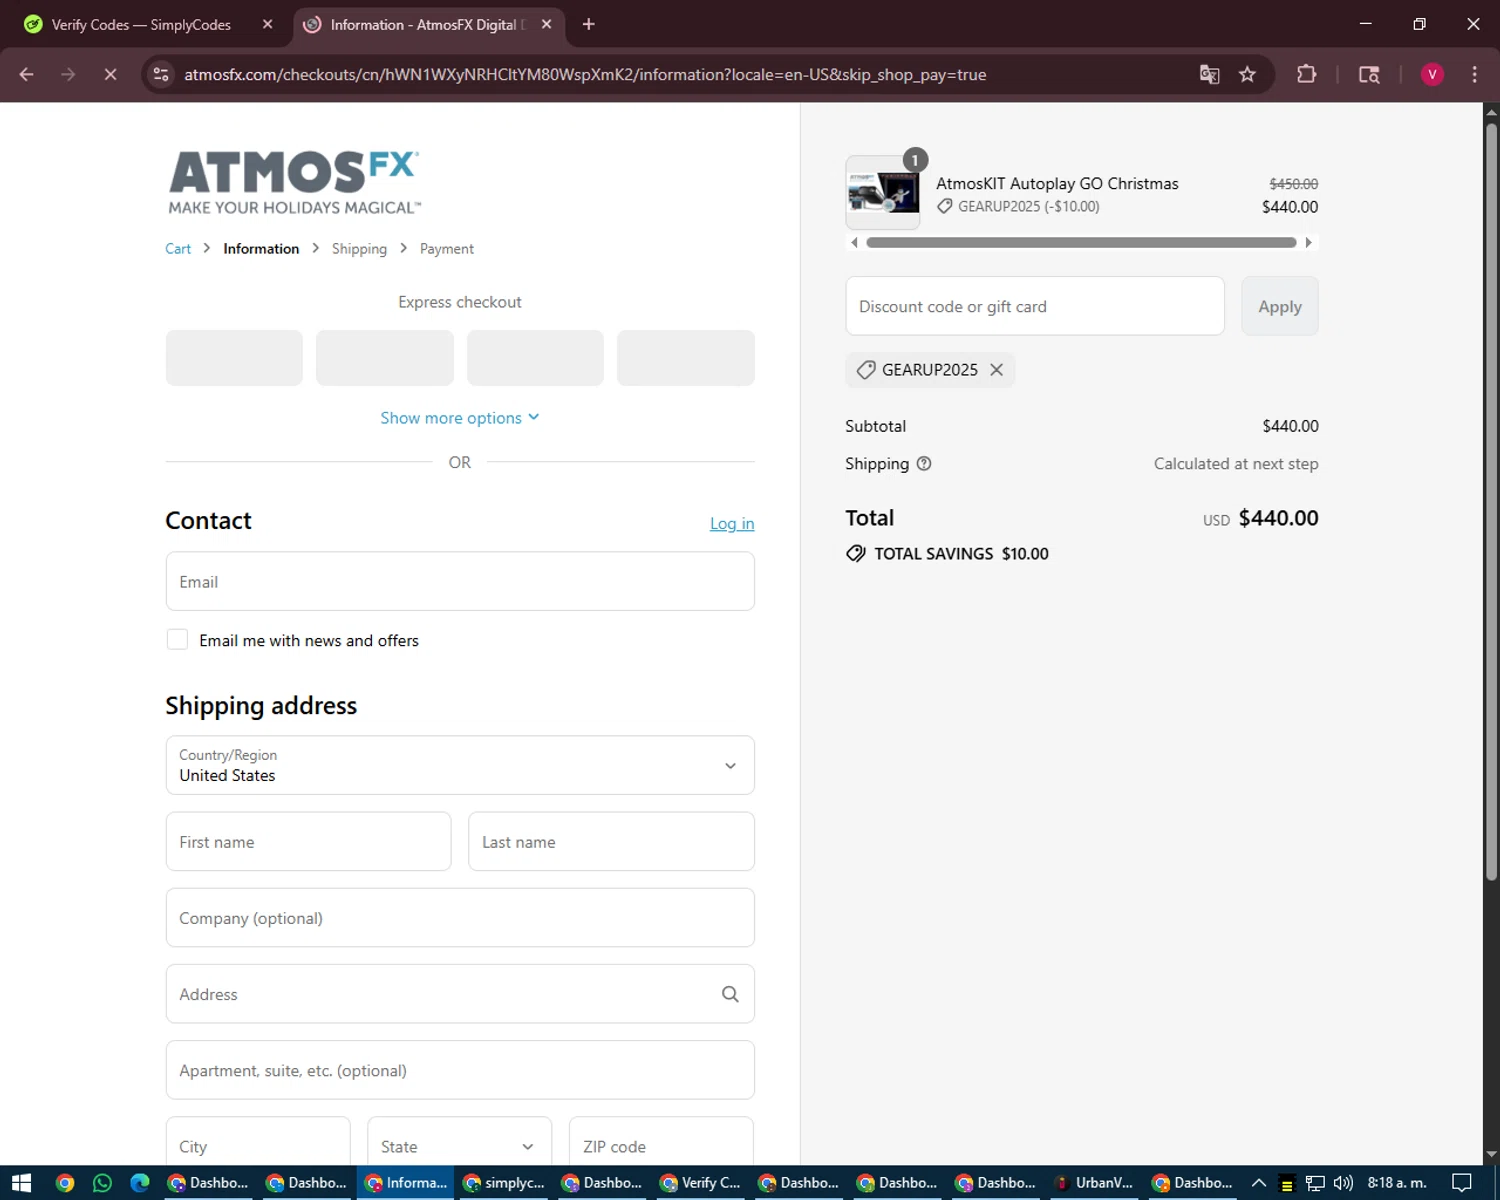
Task: Click the first express checkout button
Action: tap(234, 358)
